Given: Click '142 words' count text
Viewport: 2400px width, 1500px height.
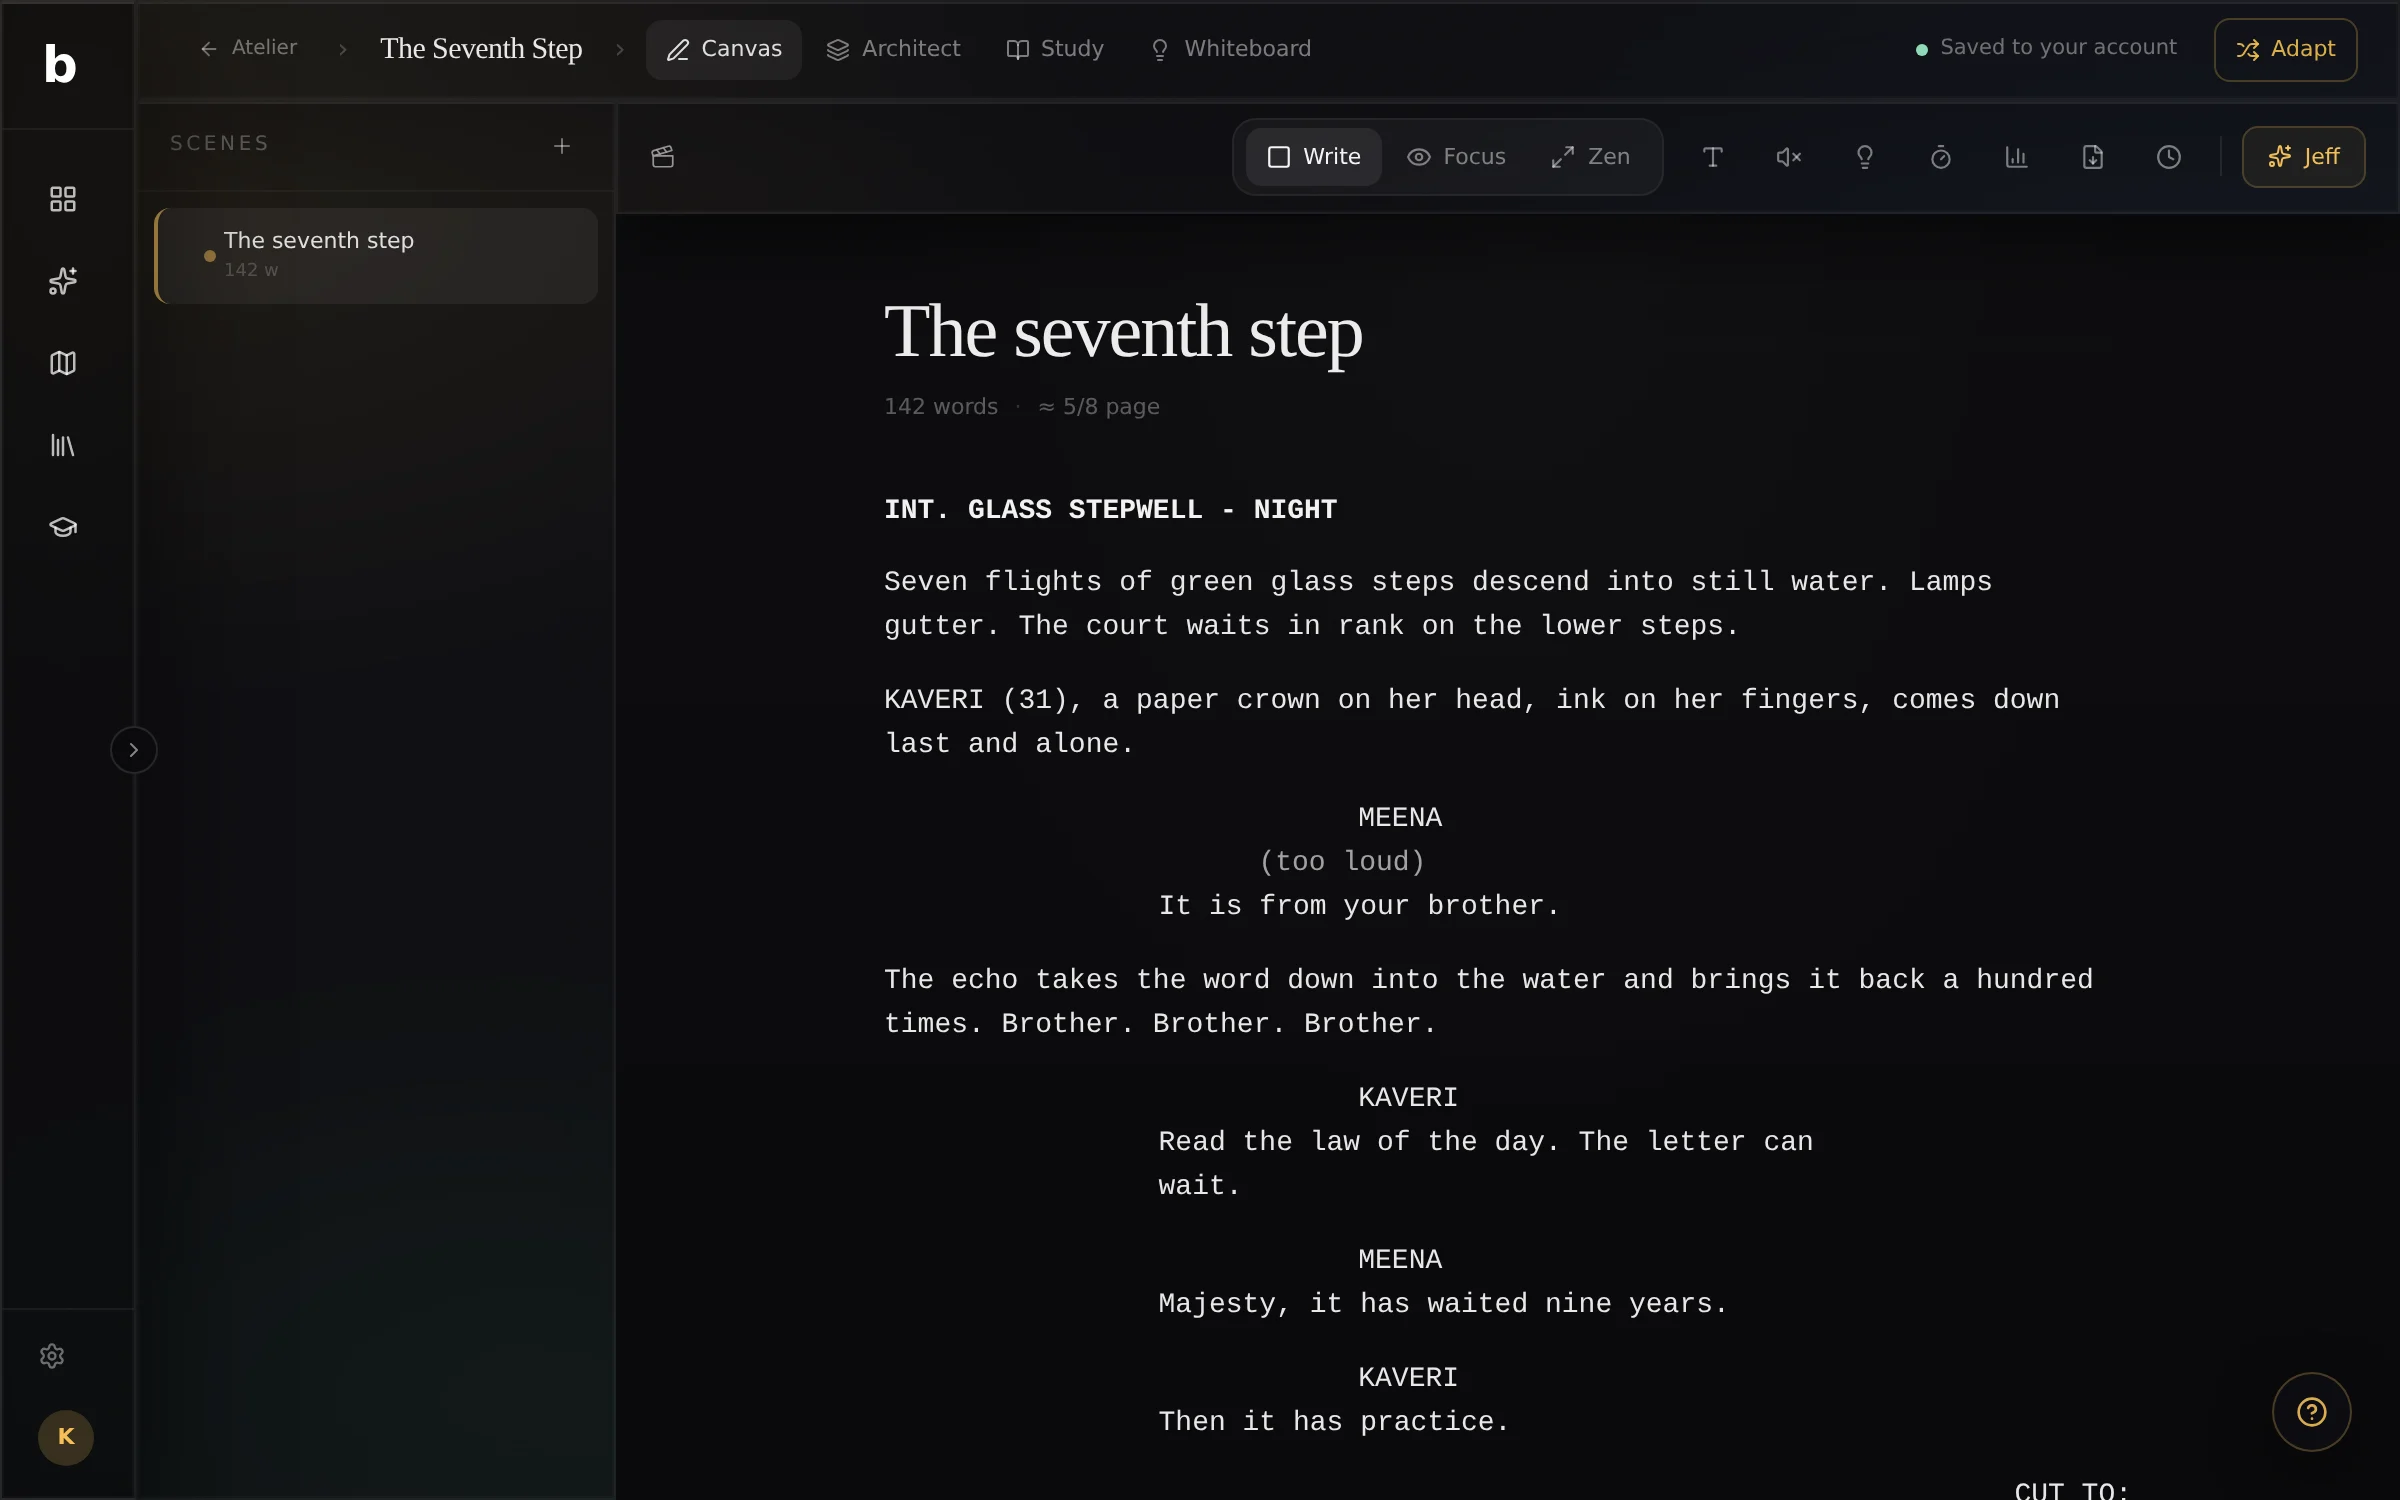Looking at the screenshot, I should pyautogui.click(x=940, y=407).
